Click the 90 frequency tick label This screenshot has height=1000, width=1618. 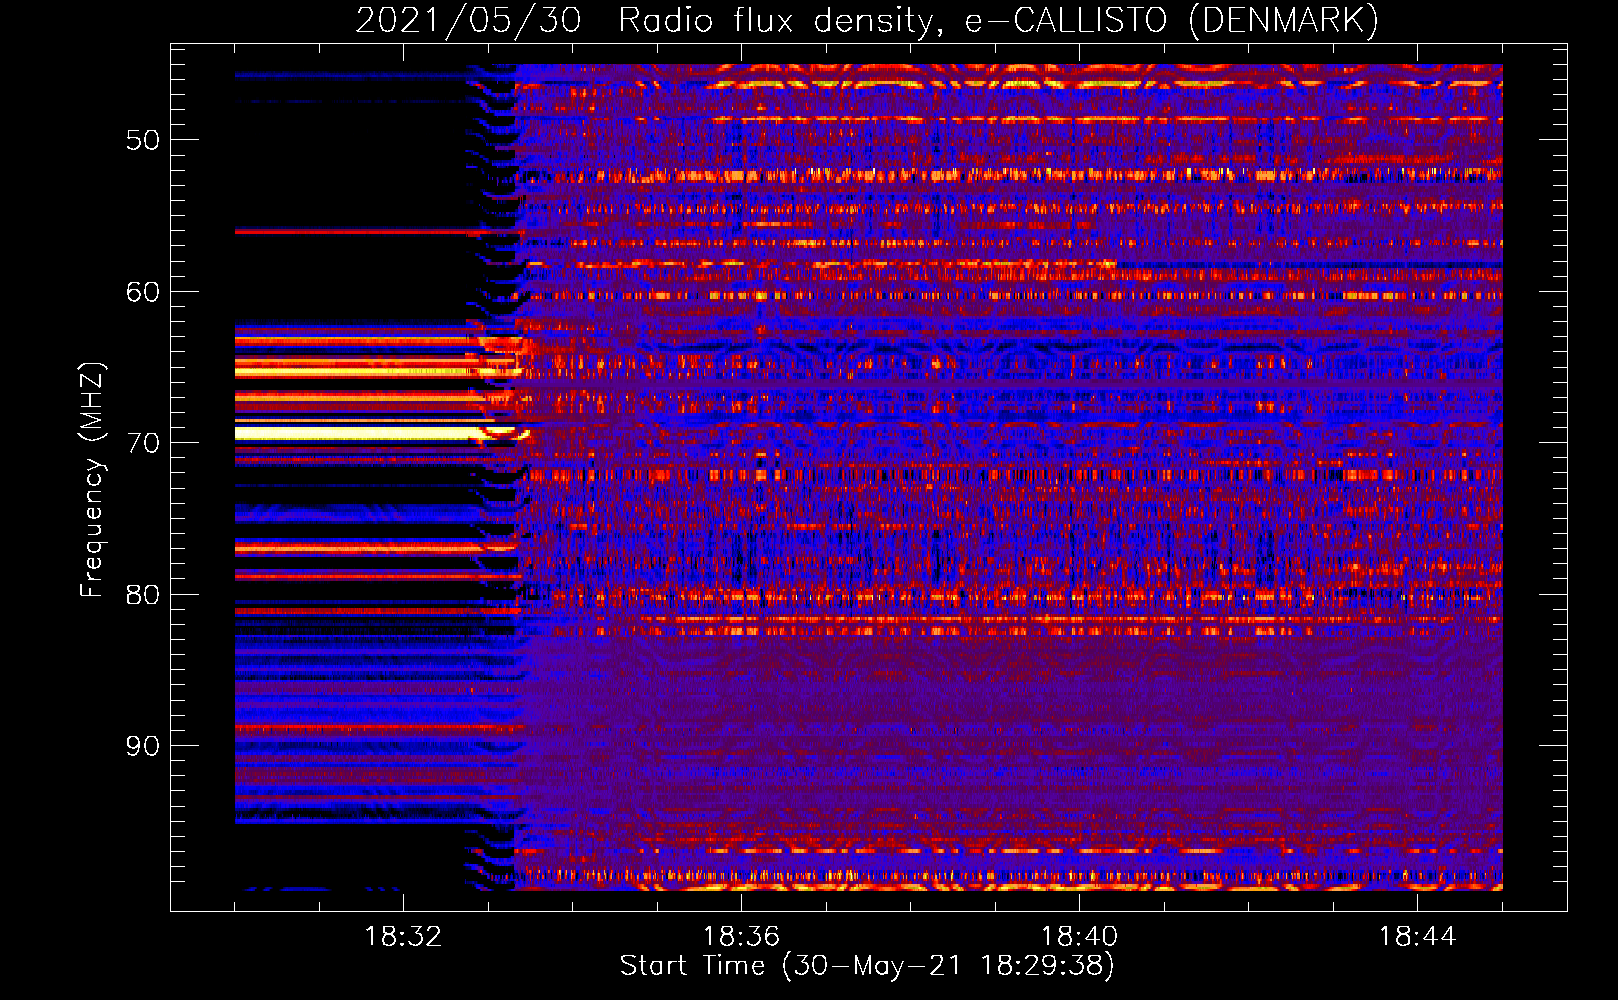[143, 747]
